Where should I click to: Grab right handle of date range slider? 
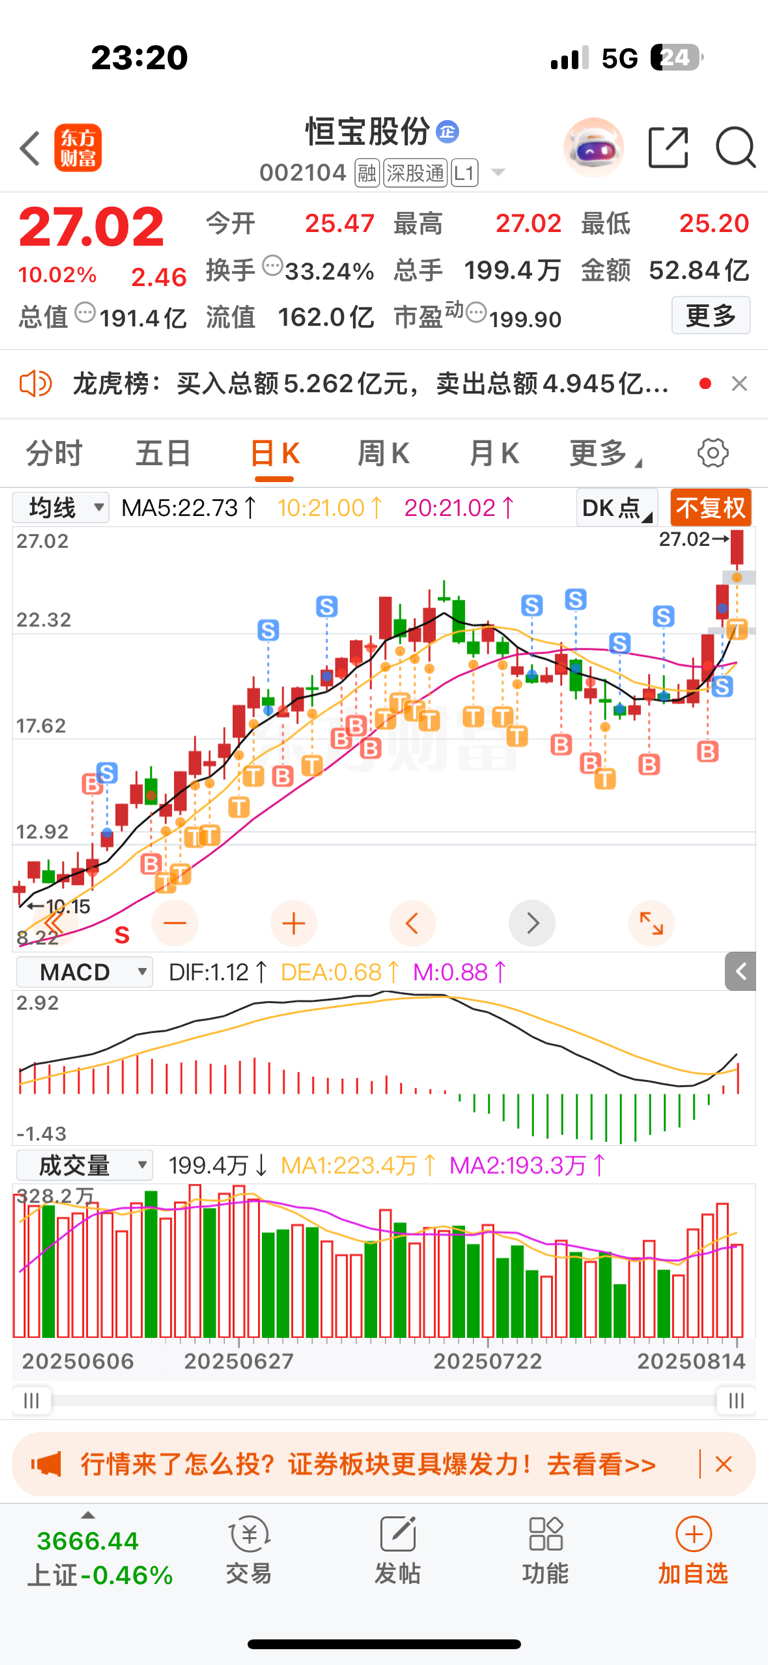click(736, 1400)
